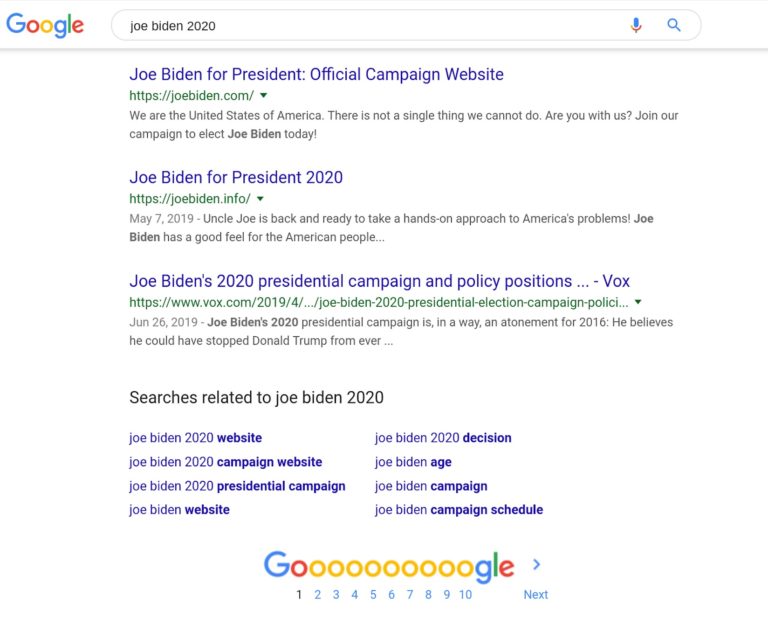
Task: Expand dropdown arrow beside joebiden.com URL
Action: 264,95
